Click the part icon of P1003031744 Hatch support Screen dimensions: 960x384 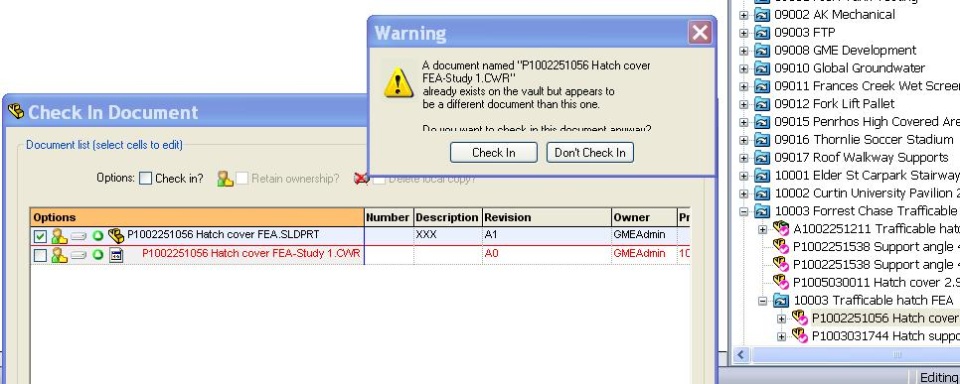click(800, 335)
